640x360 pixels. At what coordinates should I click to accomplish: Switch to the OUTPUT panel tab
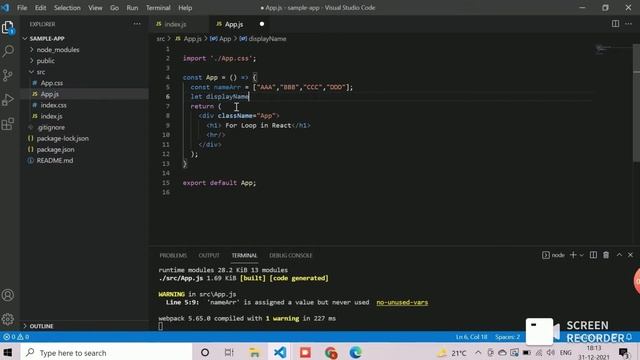pos(209,255)
